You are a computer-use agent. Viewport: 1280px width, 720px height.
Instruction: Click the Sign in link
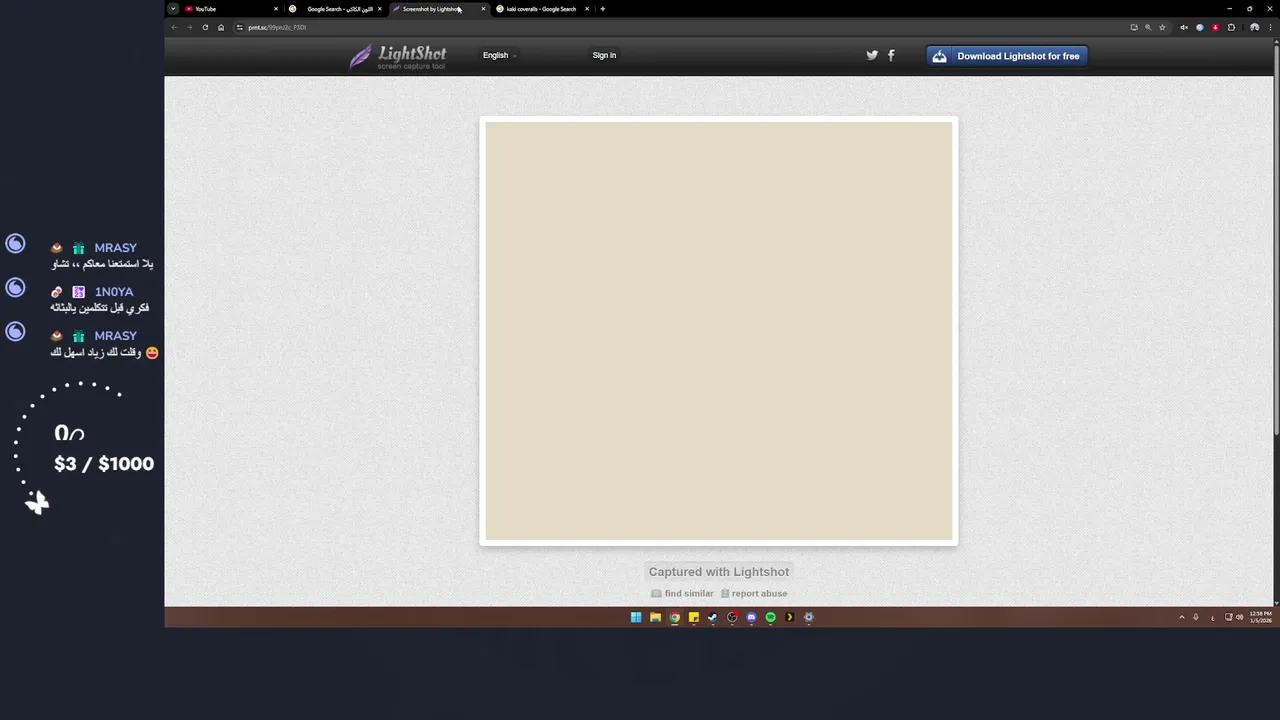pyautogui.click(x=604, y=55)
